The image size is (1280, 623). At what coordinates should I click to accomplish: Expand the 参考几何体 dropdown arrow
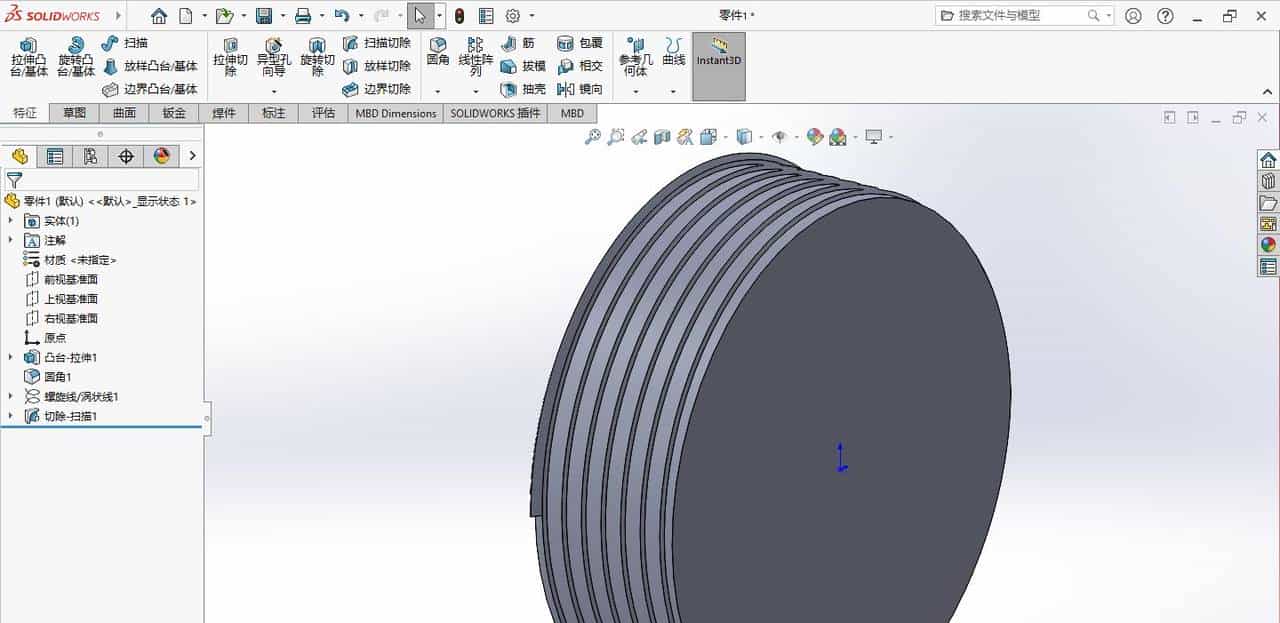point(637,92)
